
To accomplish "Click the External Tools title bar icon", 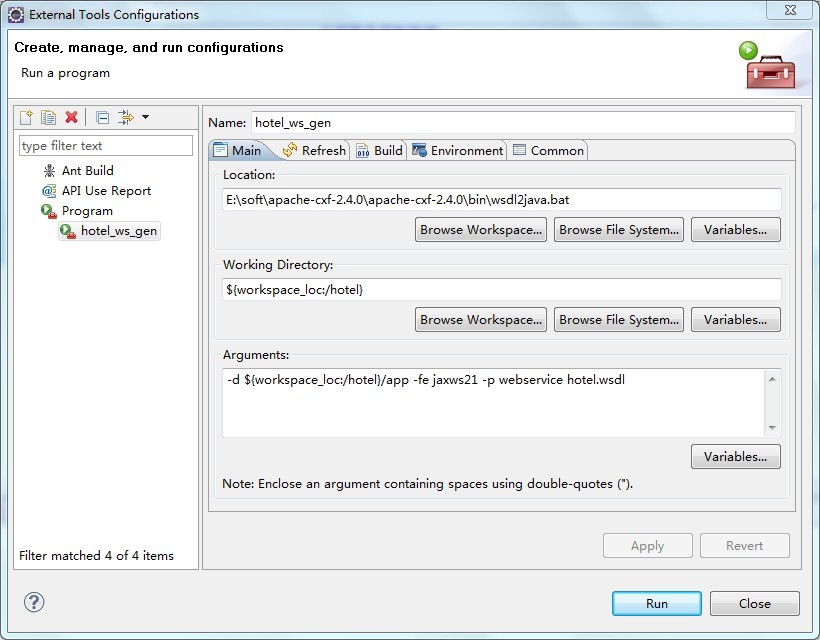I will pos(16,15).
